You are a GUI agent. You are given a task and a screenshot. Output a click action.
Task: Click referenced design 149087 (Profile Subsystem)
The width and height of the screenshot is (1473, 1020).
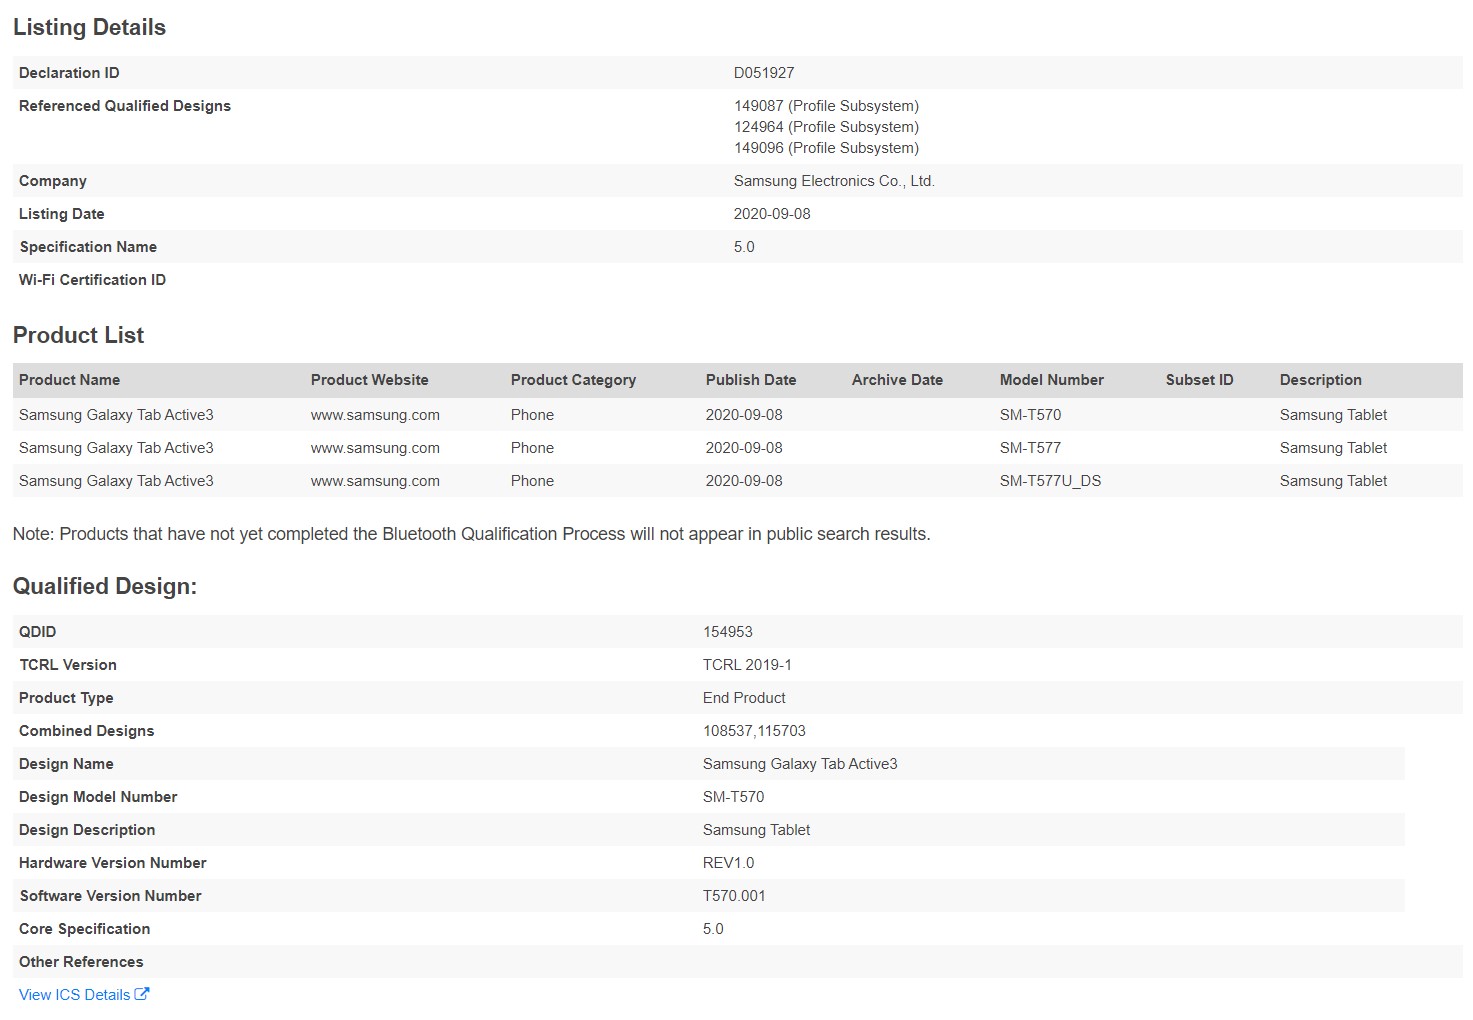tap(826, 106)
